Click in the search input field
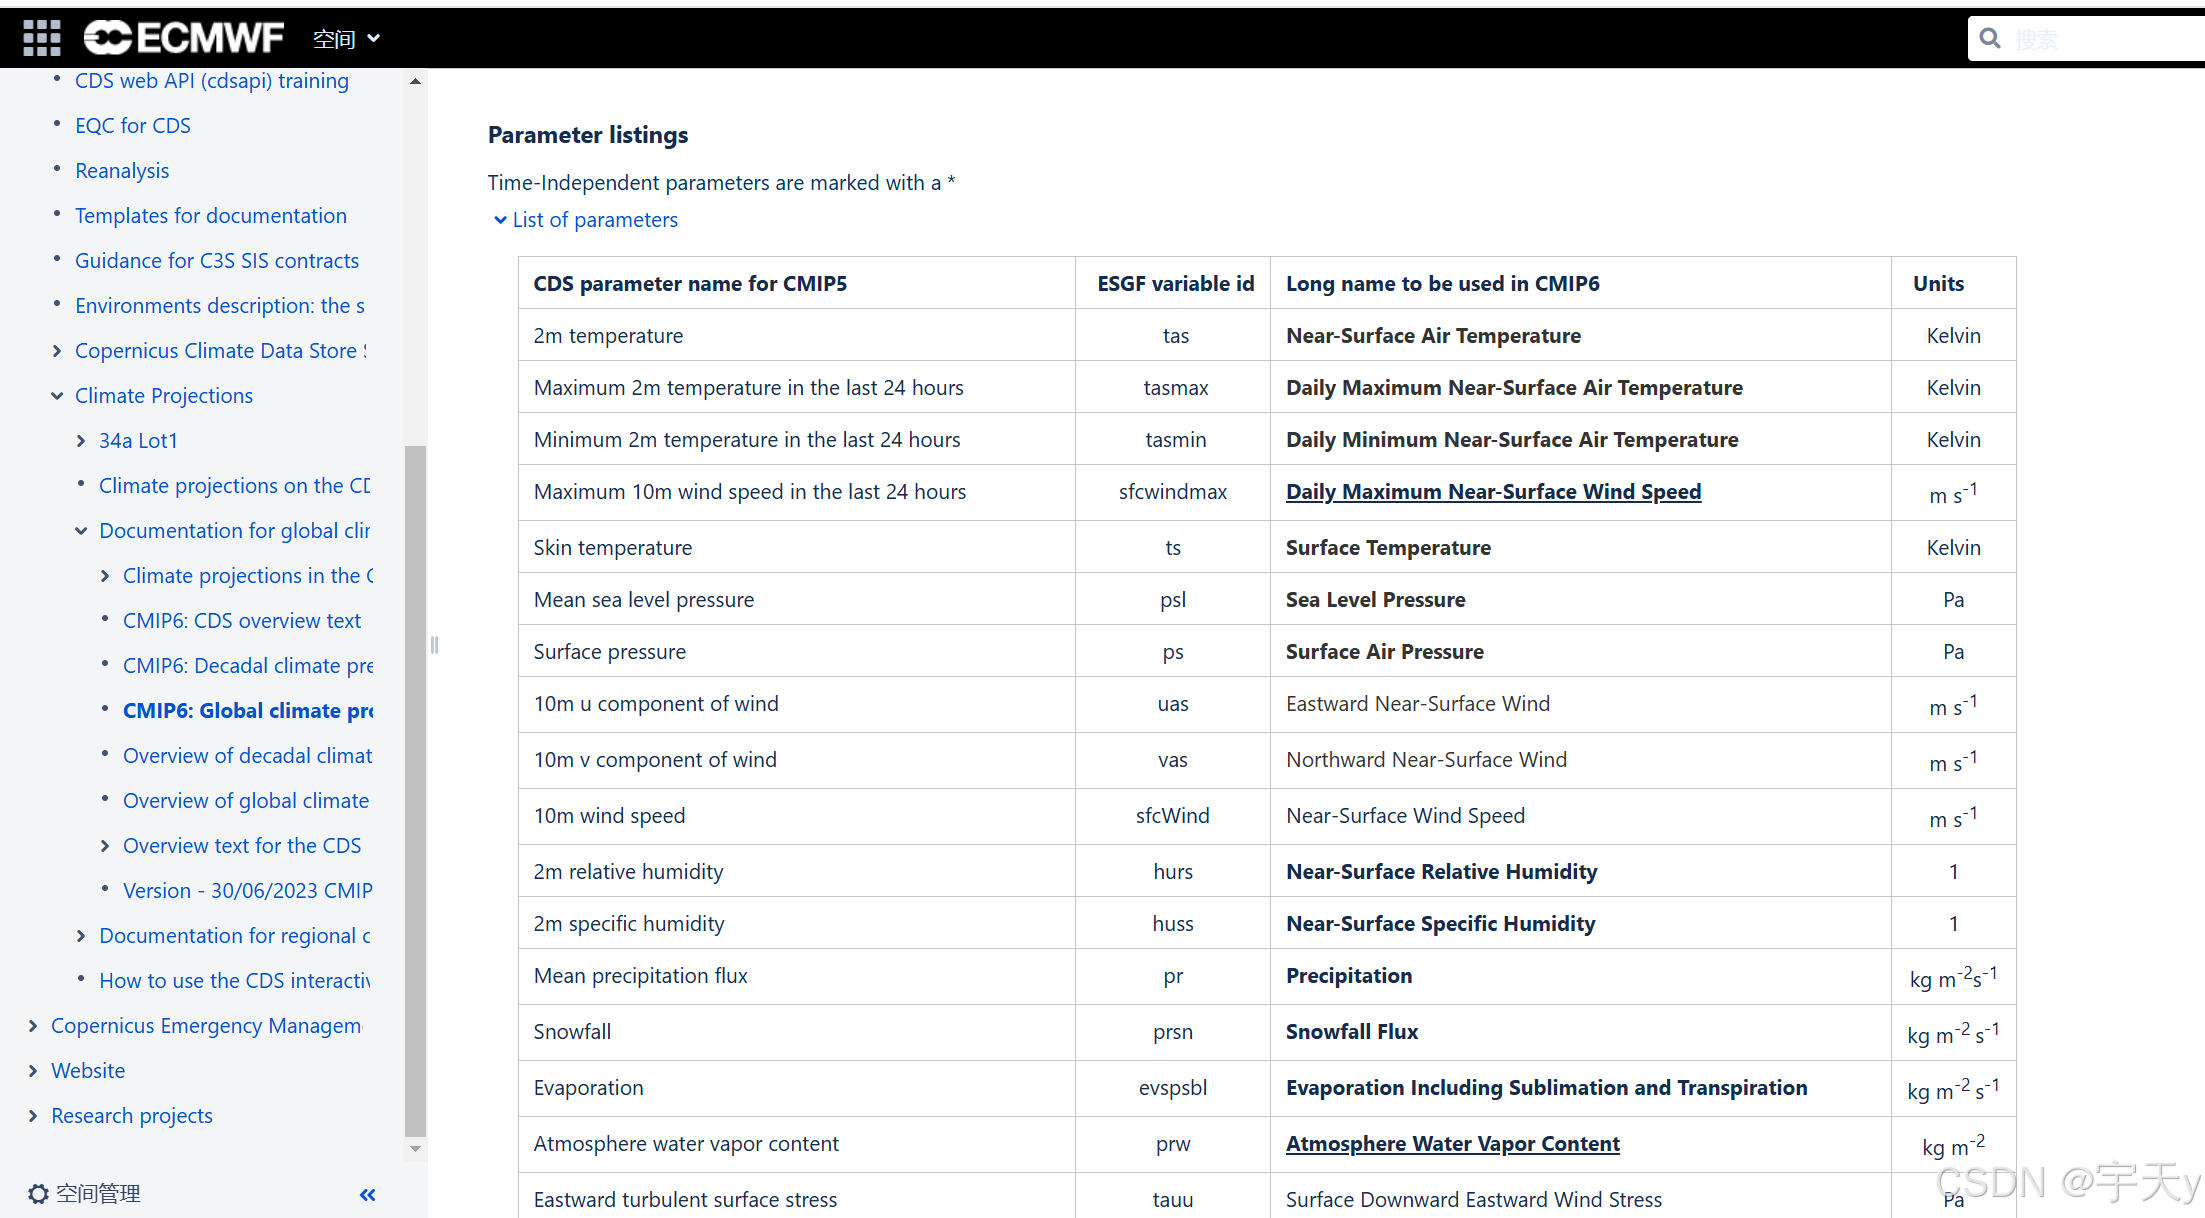 tap(2100, 39)
